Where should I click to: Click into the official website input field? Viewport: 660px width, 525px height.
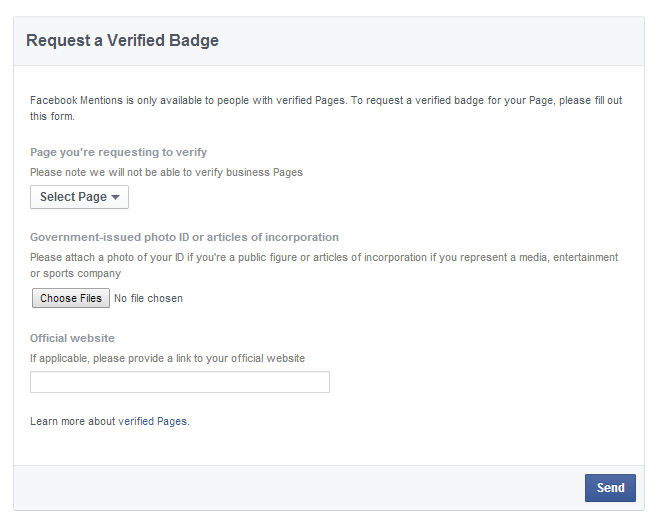(180, 382)
